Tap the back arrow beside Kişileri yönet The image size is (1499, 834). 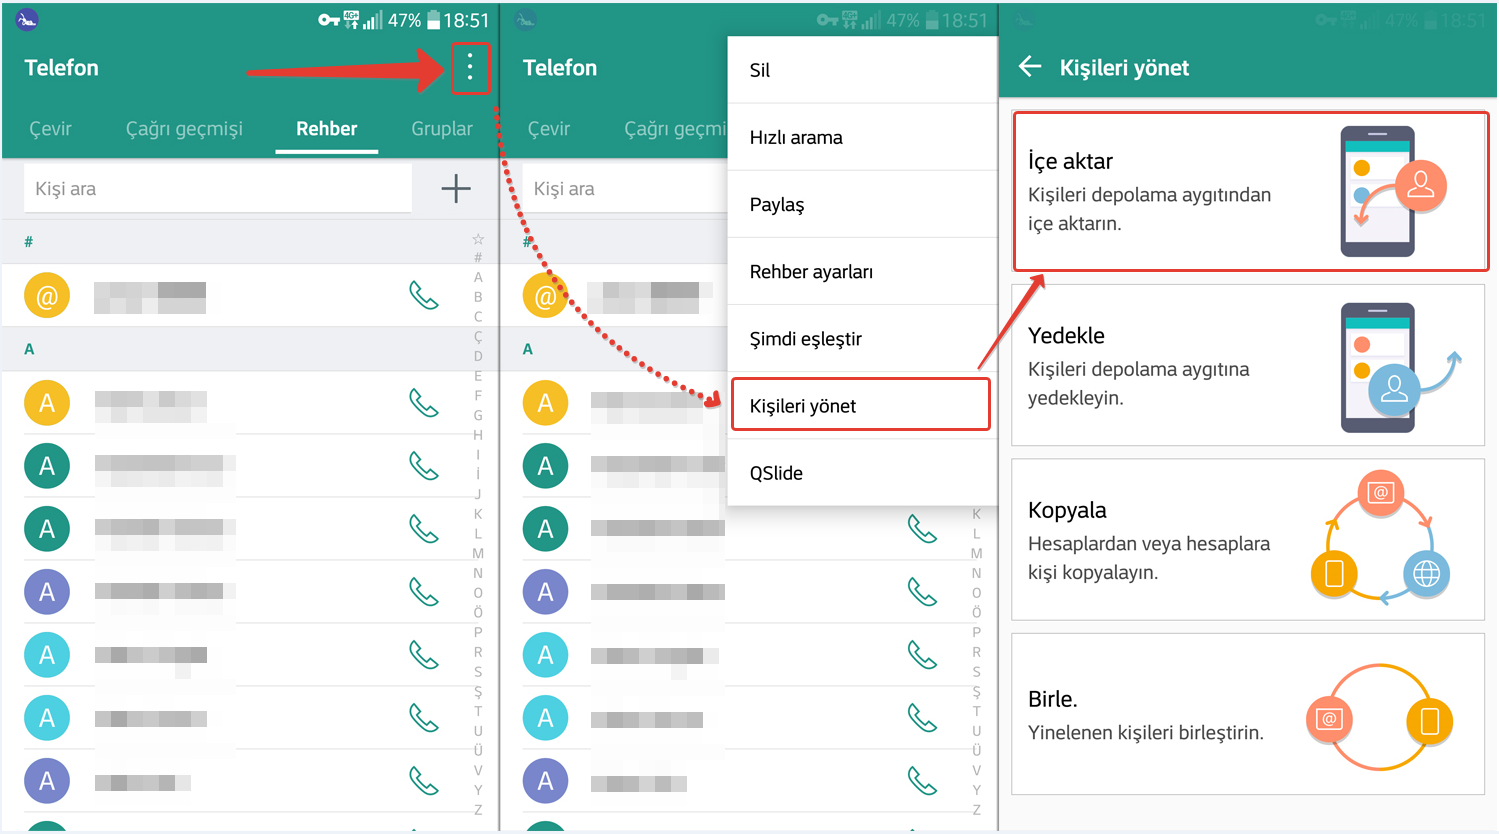(x=1030, y=67)
